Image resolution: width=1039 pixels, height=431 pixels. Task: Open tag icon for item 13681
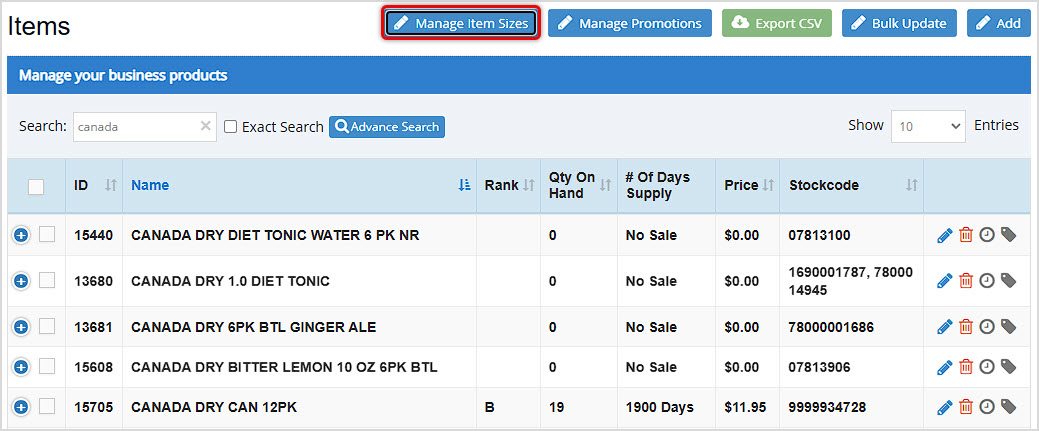[1009, 326]
